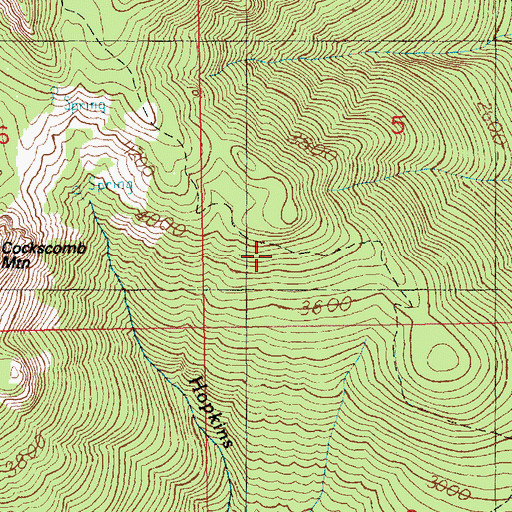Click the 3600 contour elevation label
Screen dimensions: 512x512
click(326, 306)
